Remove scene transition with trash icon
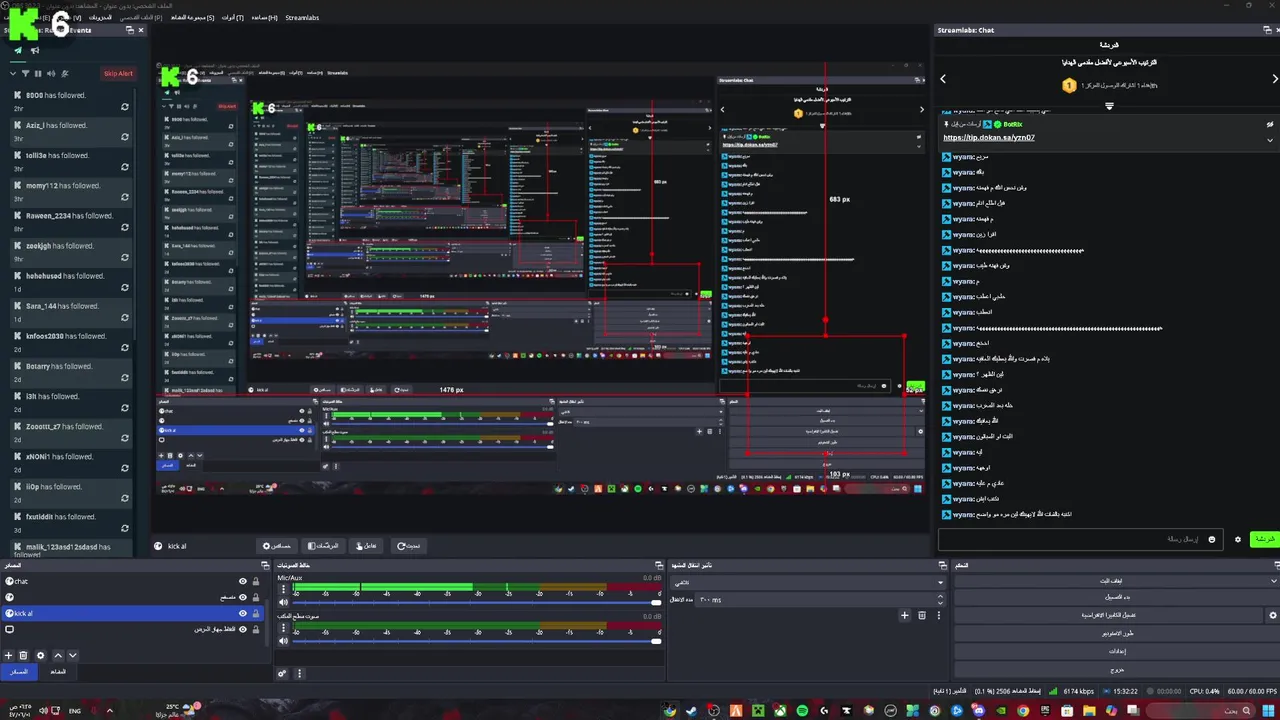The height and width of the screenshot is (720, 1280). click(x=922, y=615)
